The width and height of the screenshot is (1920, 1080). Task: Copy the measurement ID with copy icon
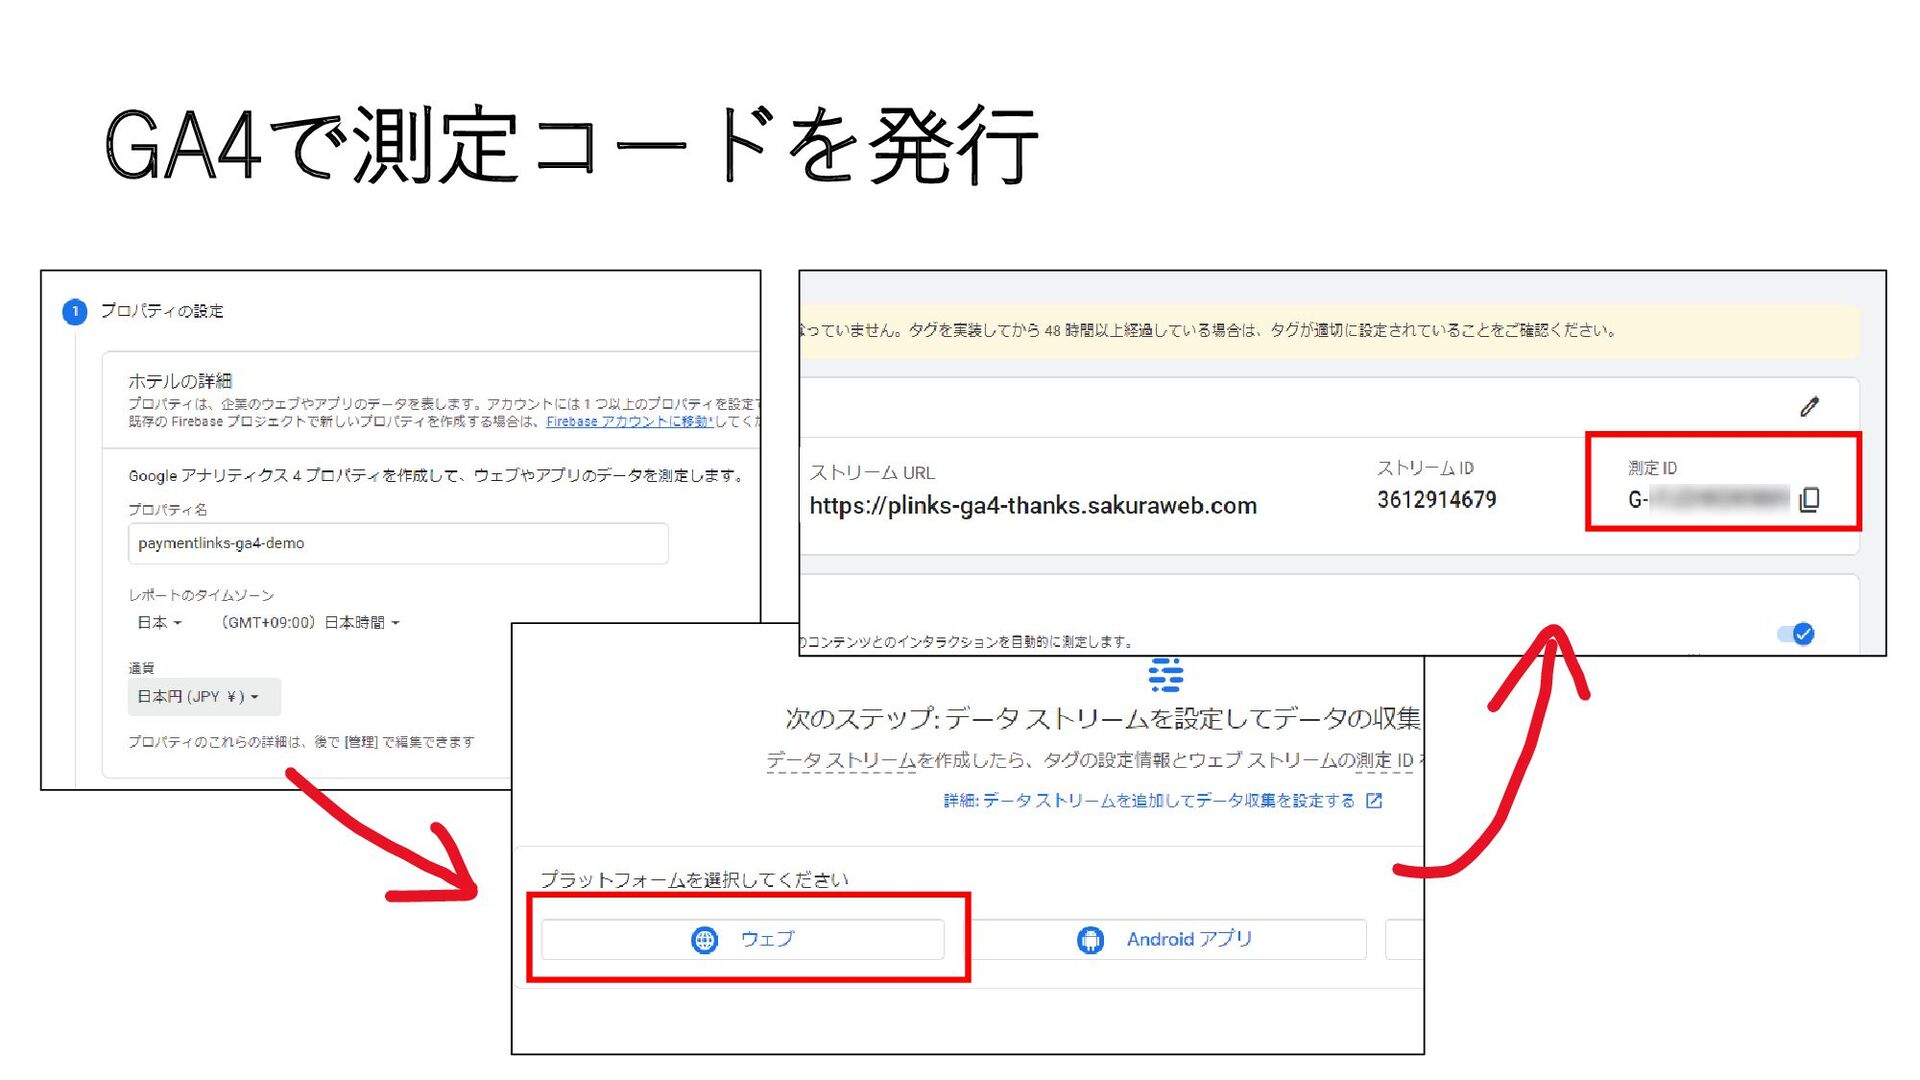1809,499
